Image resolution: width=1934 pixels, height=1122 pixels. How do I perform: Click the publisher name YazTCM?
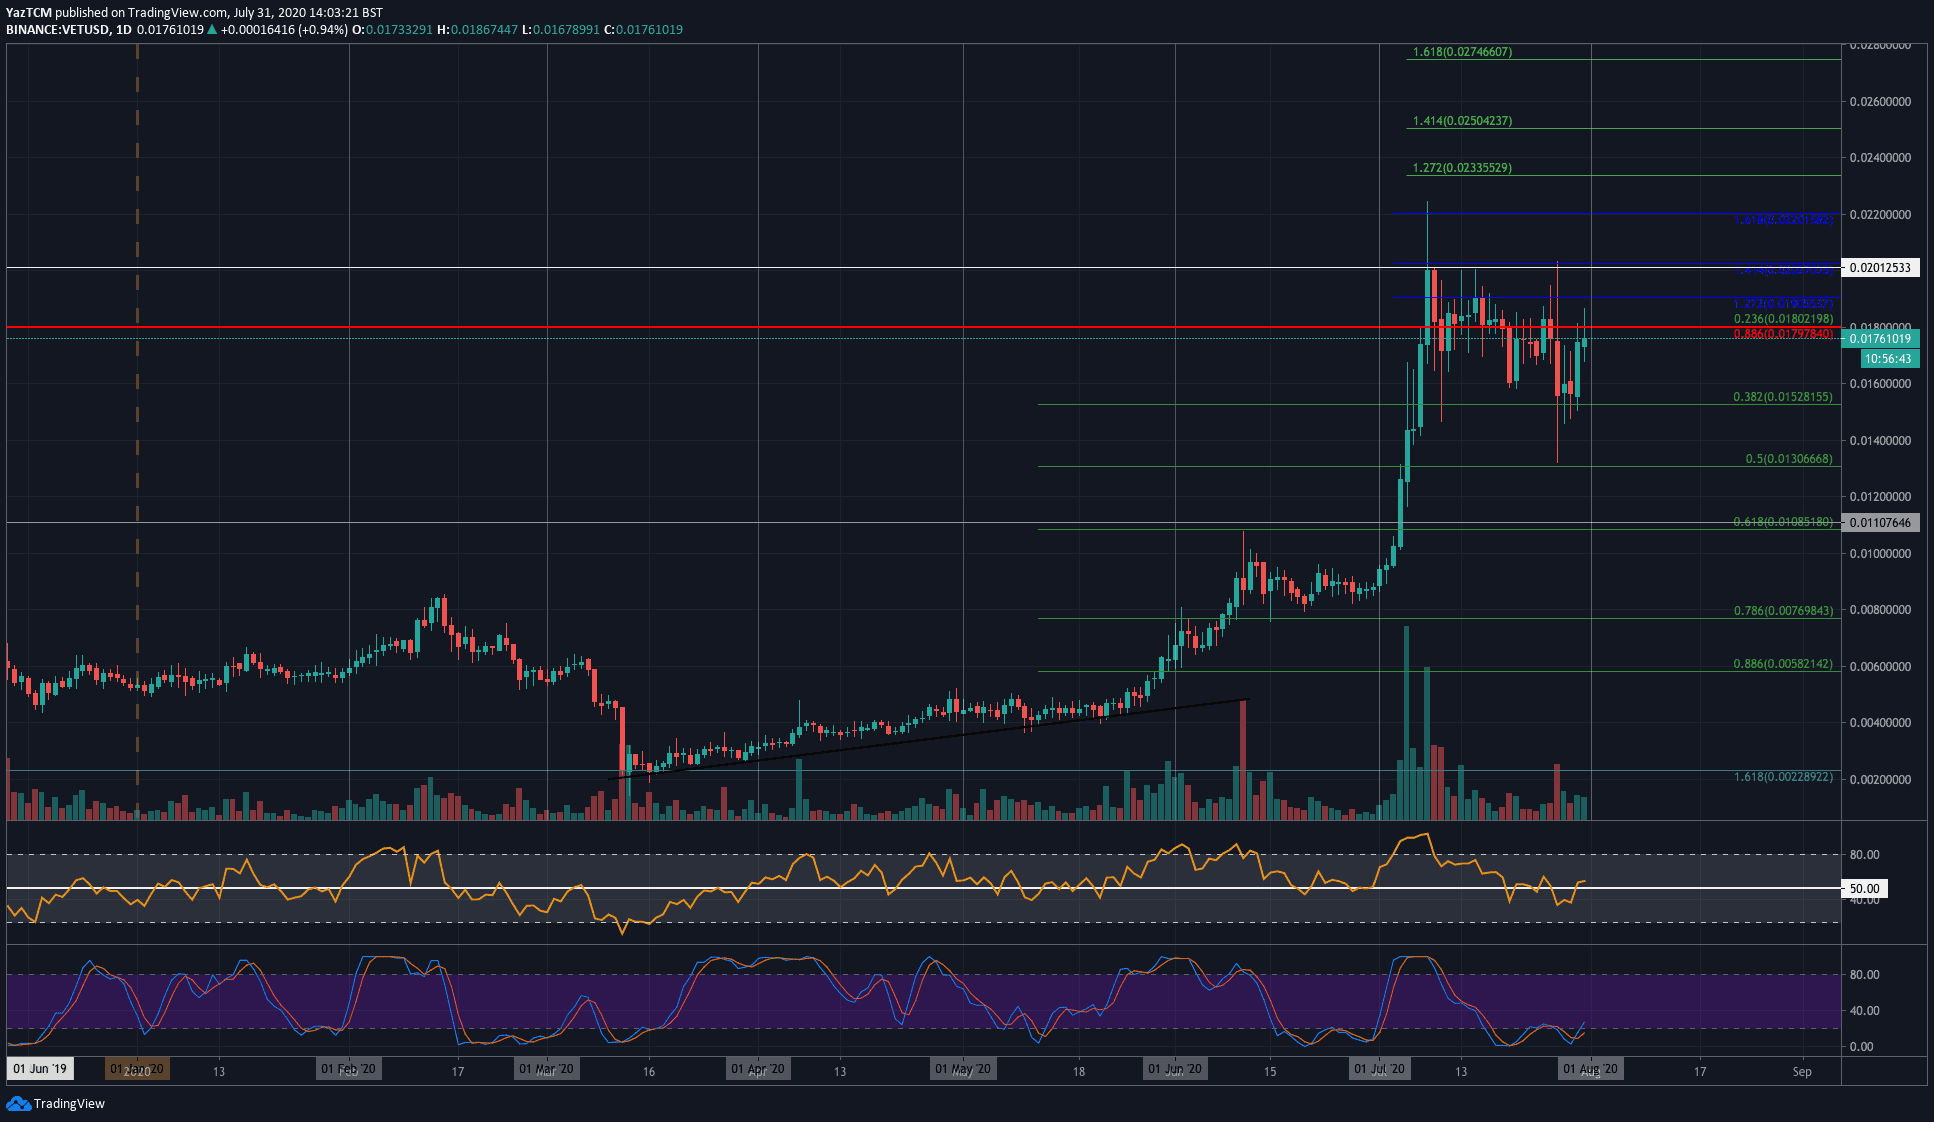coord(28,13)
